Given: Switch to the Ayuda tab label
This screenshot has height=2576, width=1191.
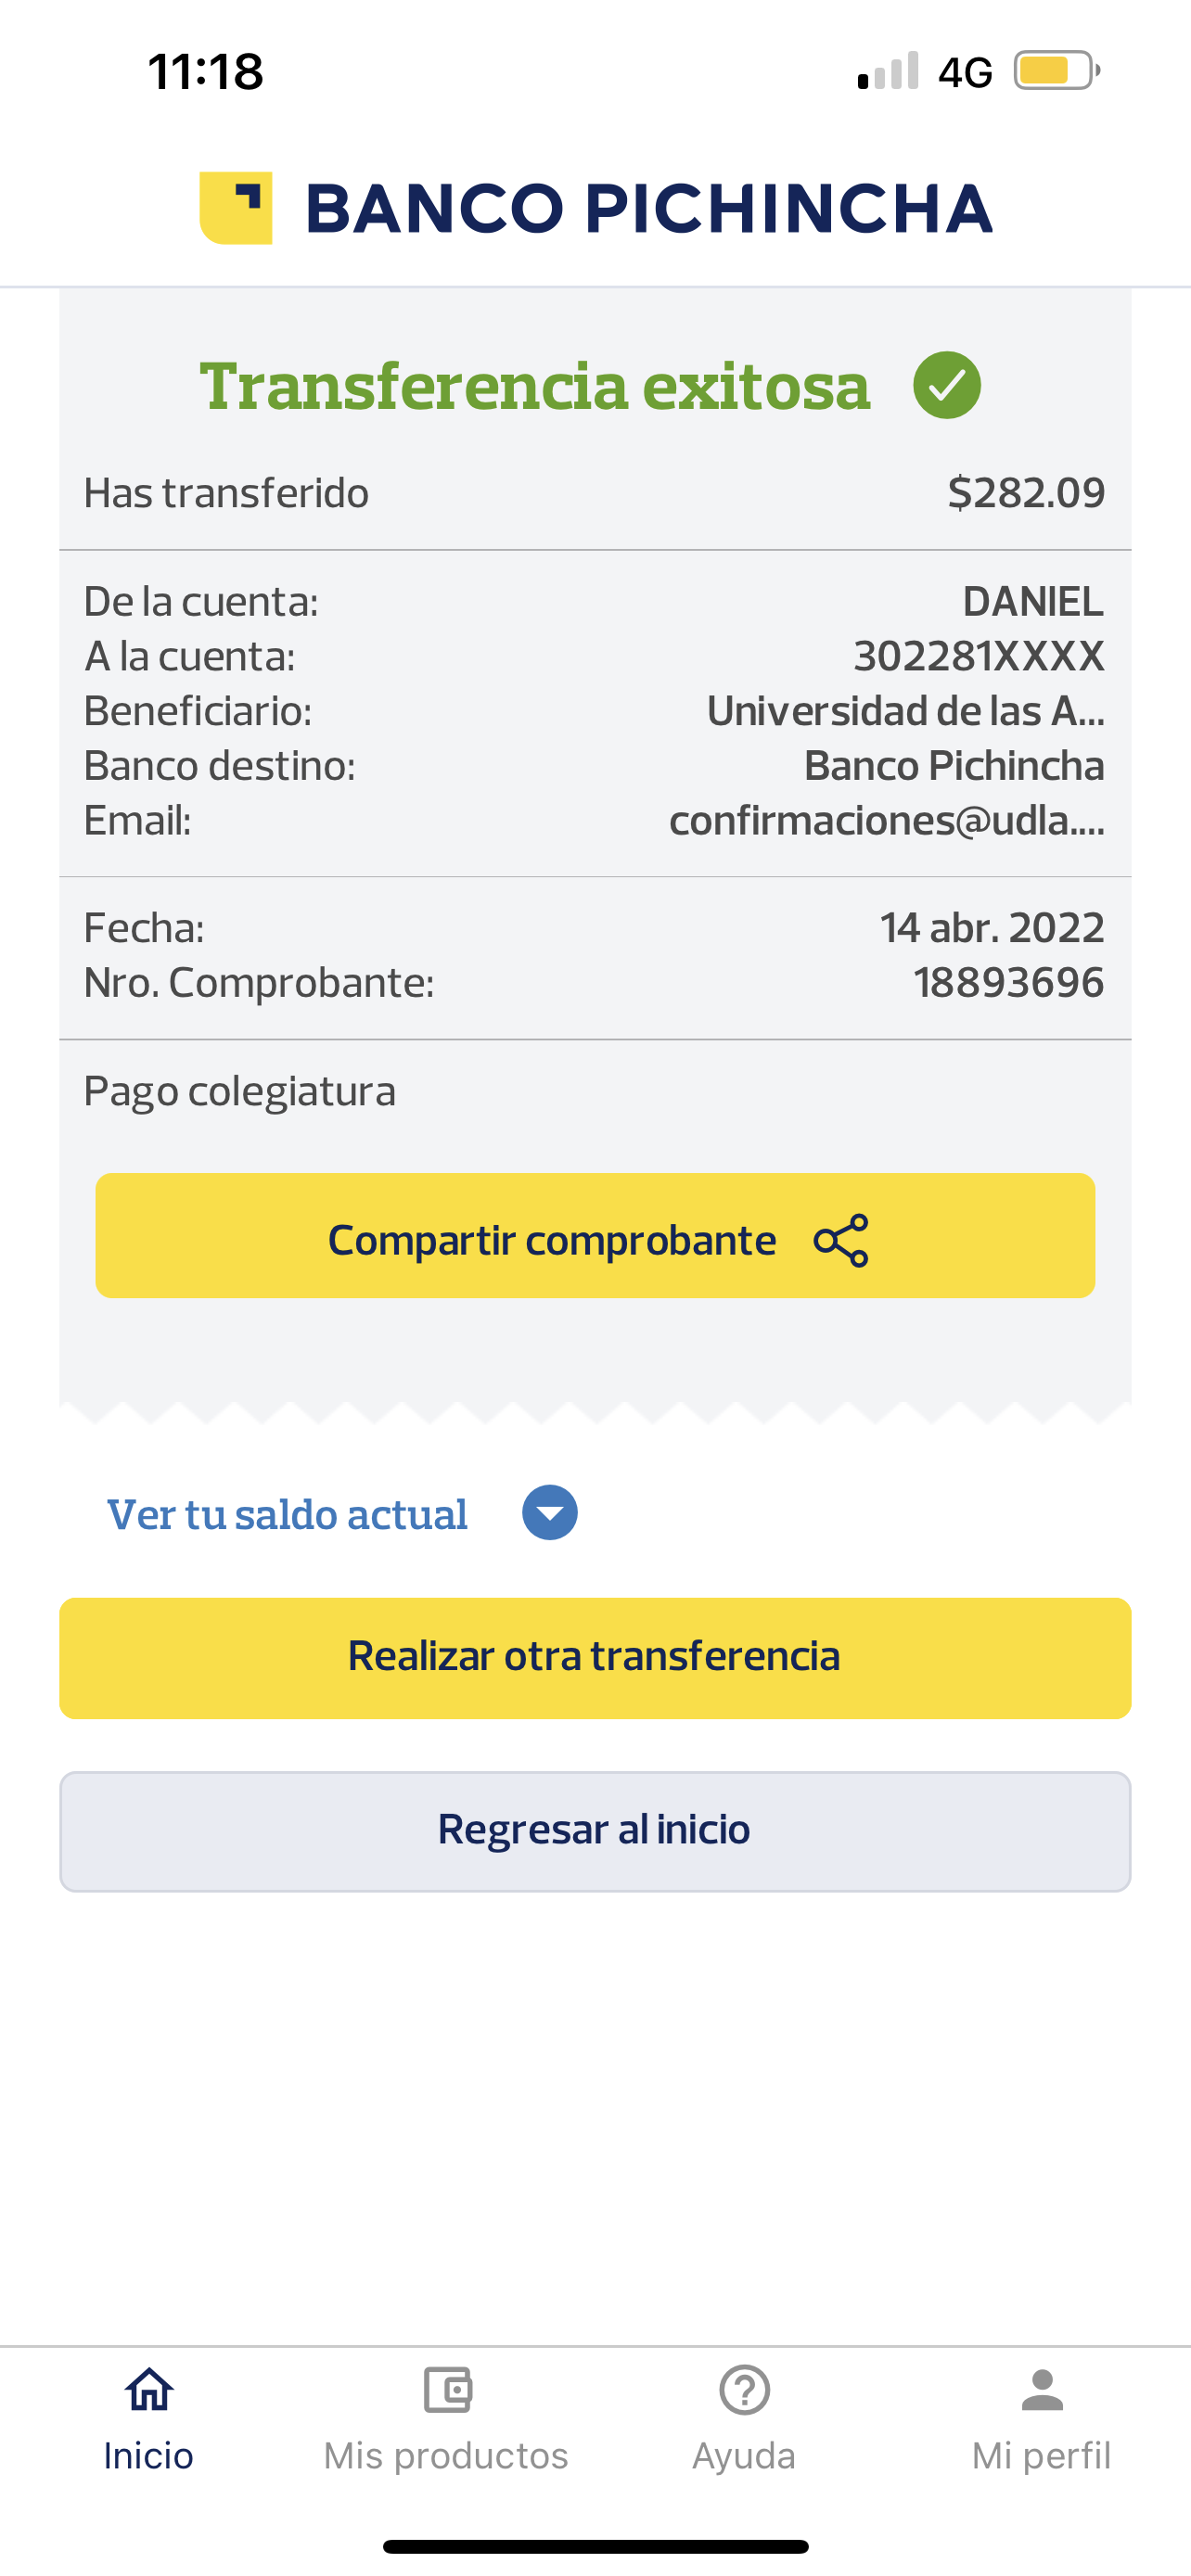Looking at the screenshot, I should pos(744,2456).
